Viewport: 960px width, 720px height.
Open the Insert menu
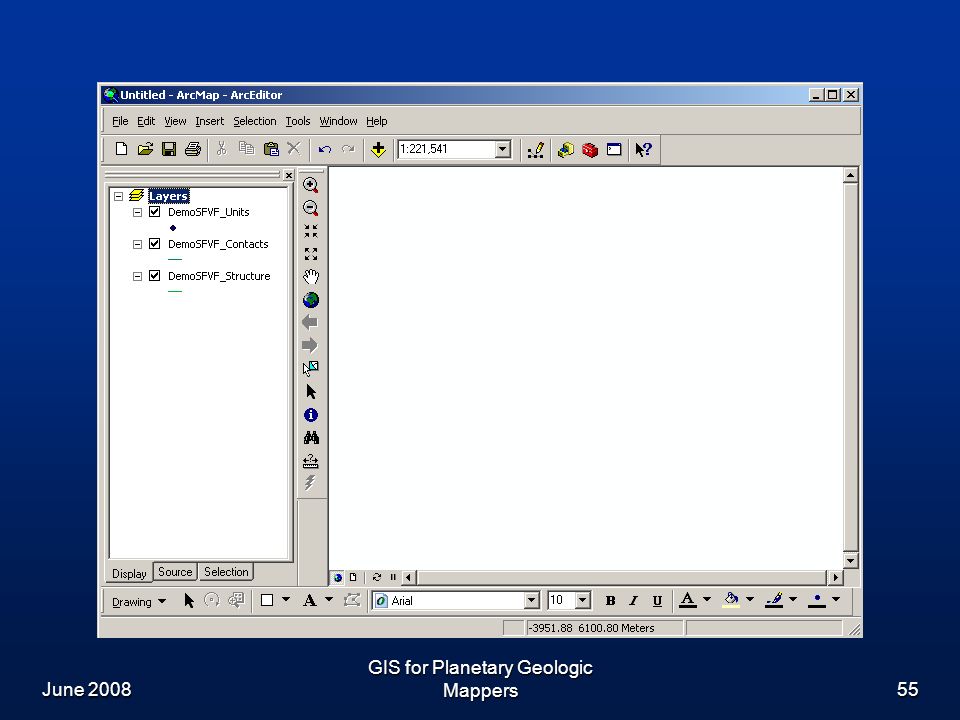209,121
